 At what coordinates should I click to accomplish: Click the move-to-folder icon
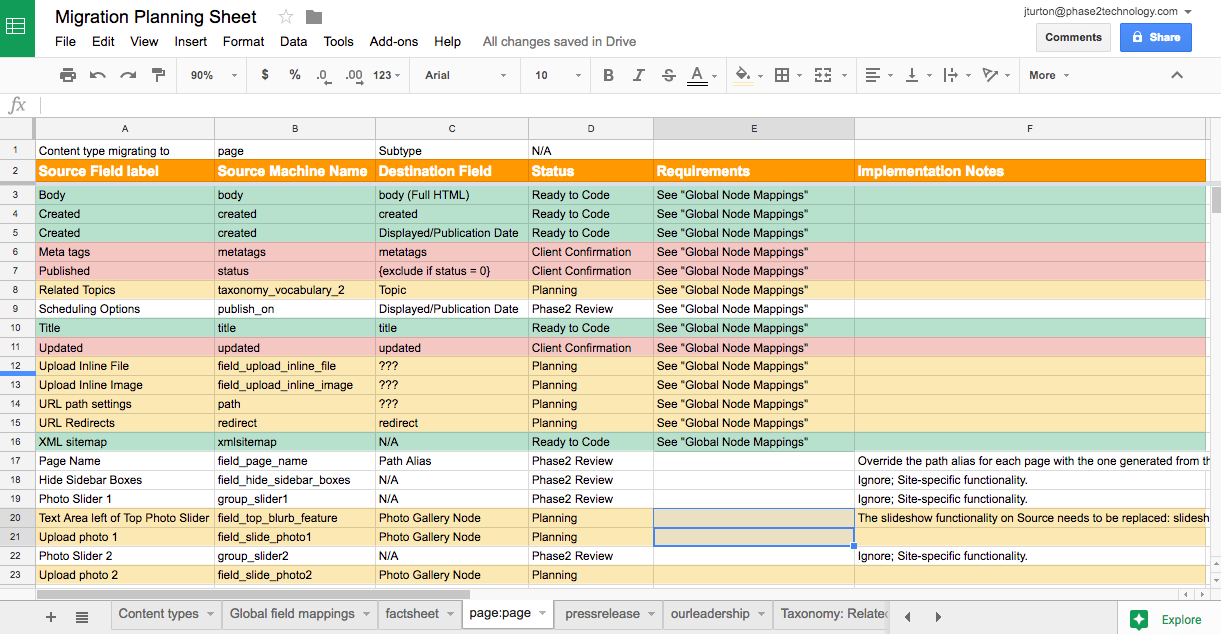pos(314,17)
